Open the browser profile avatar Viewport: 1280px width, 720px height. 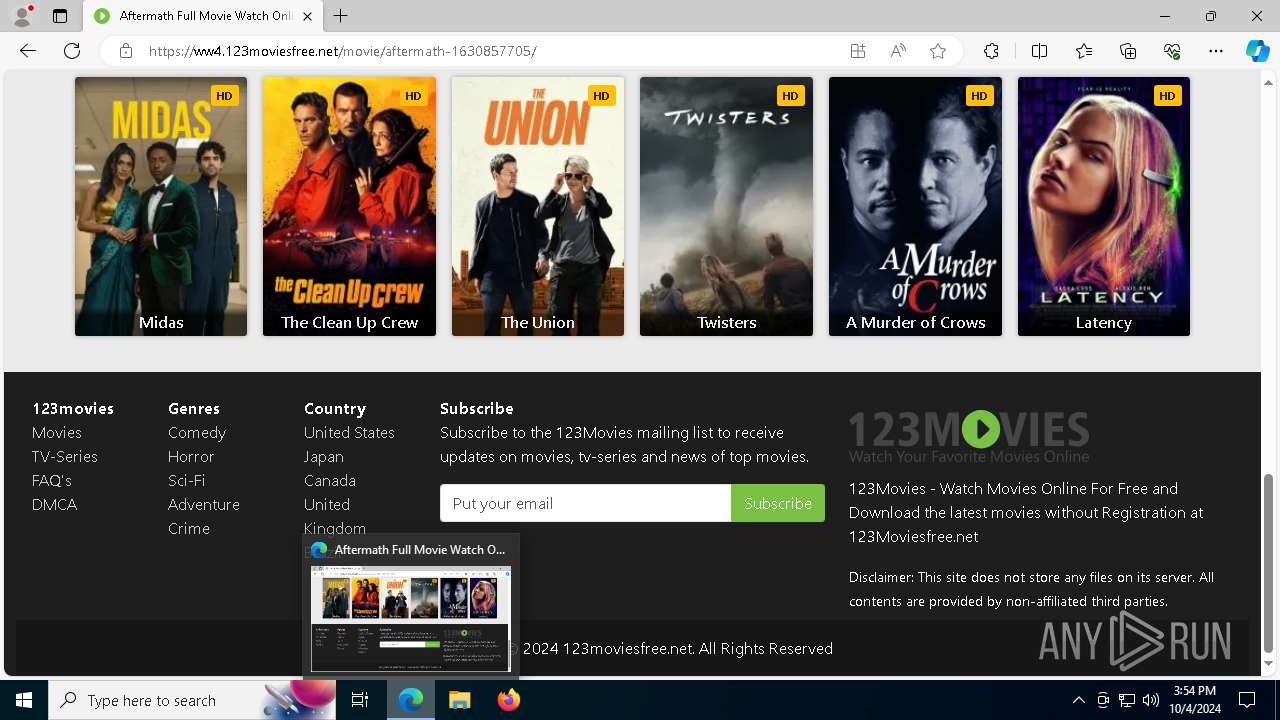(x=22, y=16)
